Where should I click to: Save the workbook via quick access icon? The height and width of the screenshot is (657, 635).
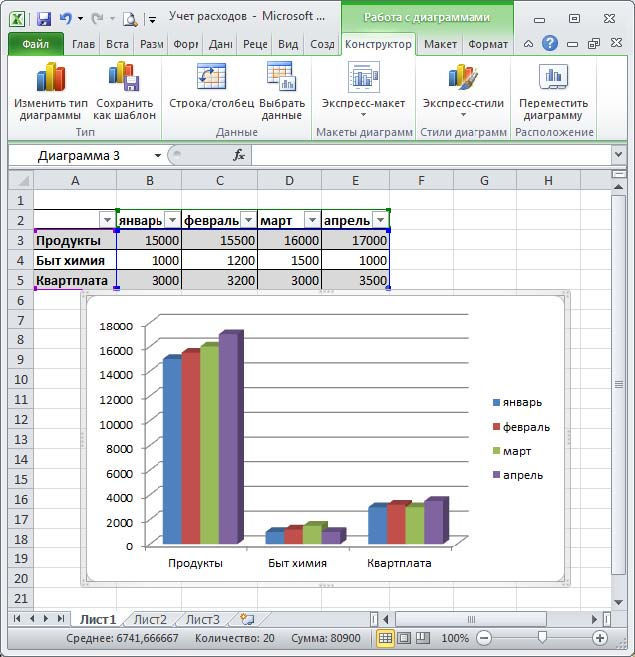(43, 18)
